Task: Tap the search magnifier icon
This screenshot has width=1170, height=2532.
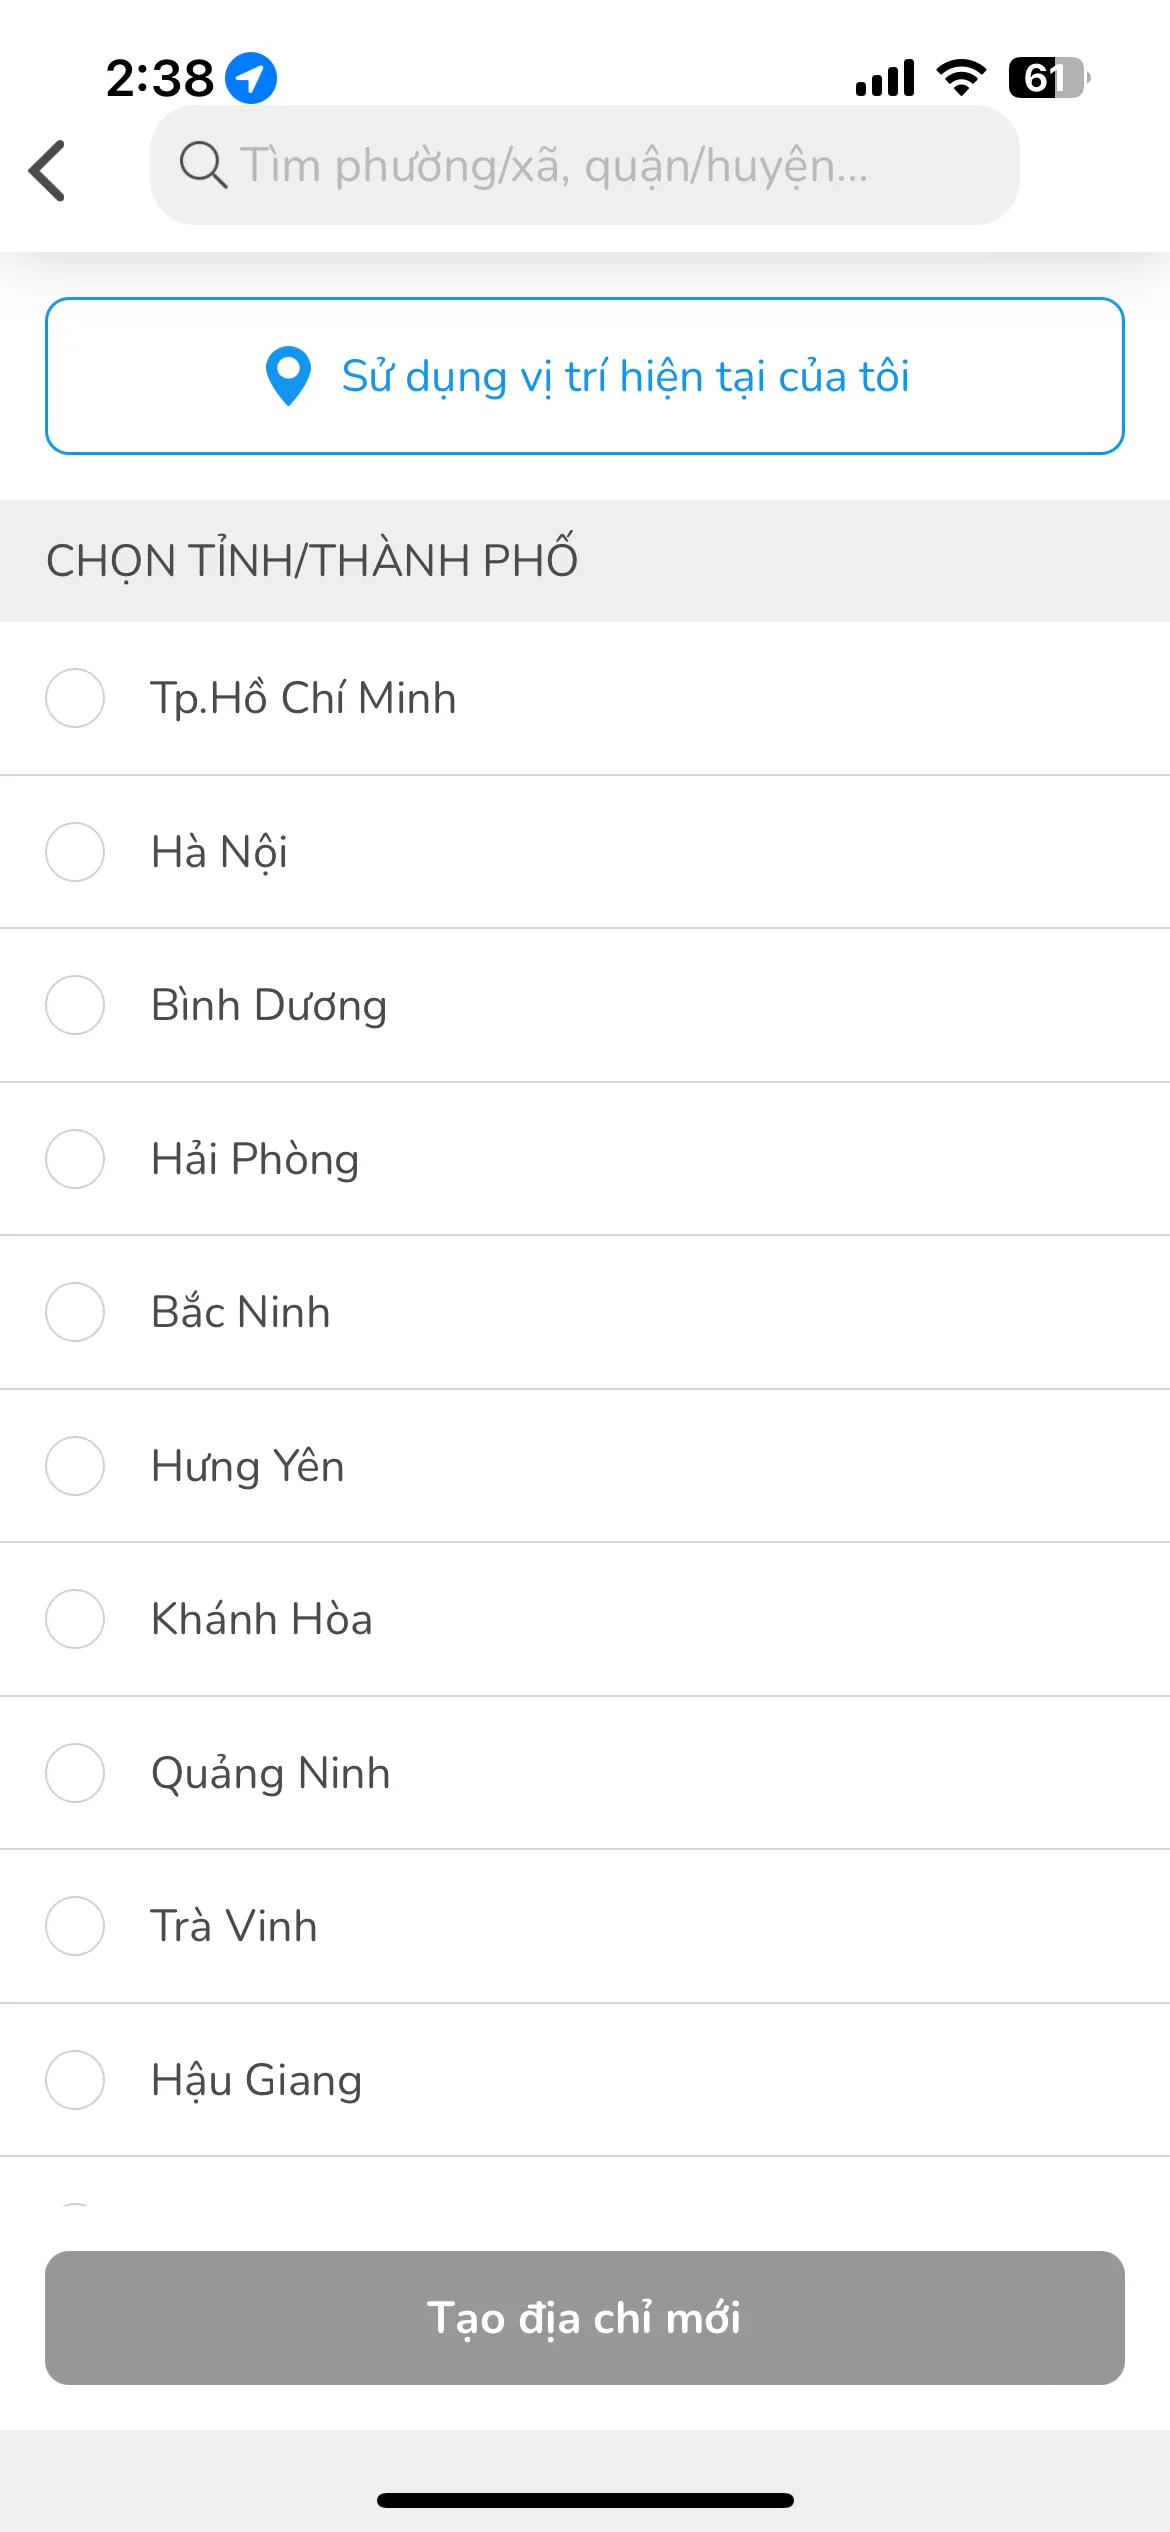Action: (x=203, y=165)
